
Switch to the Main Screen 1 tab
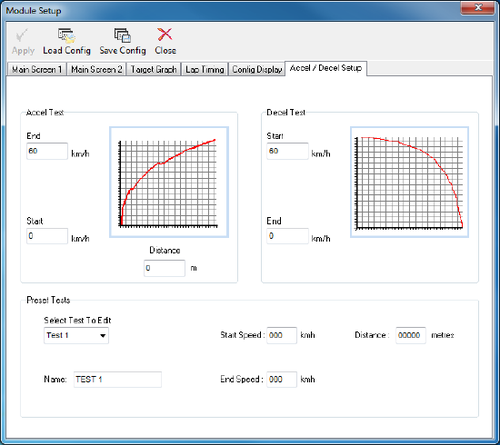(x=37, y=69)
